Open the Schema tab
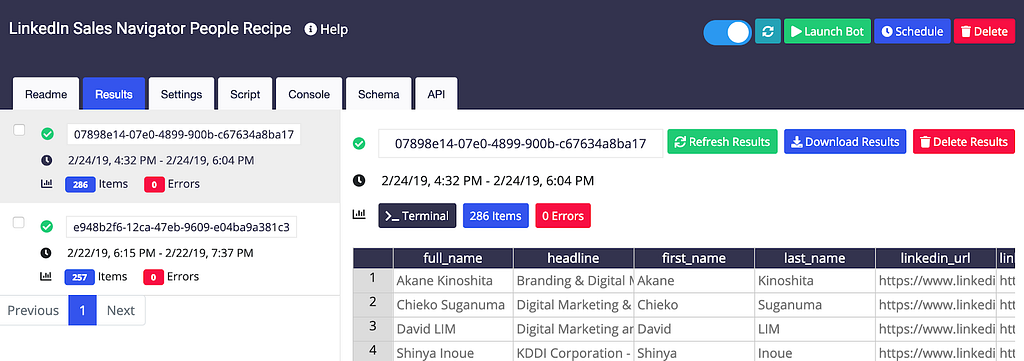 coord(379,94)
